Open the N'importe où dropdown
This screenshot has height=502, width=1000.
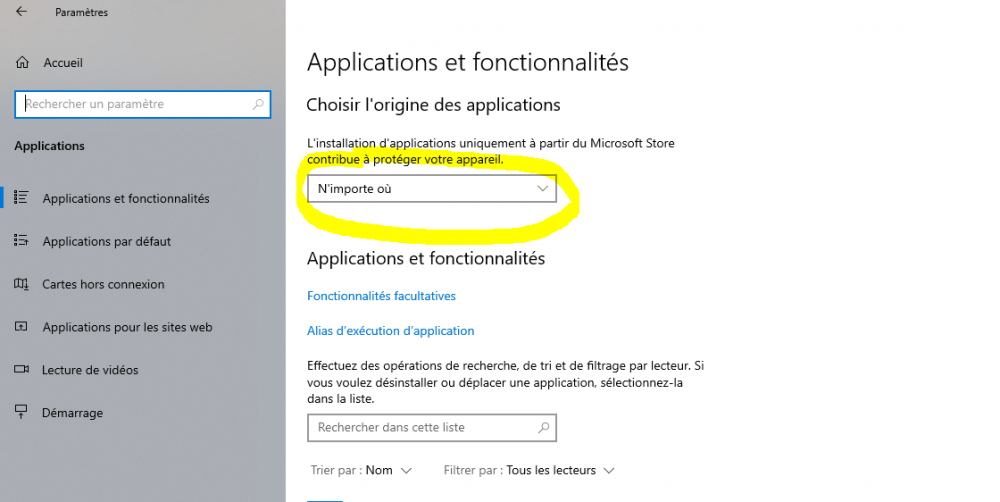point(432,189)
